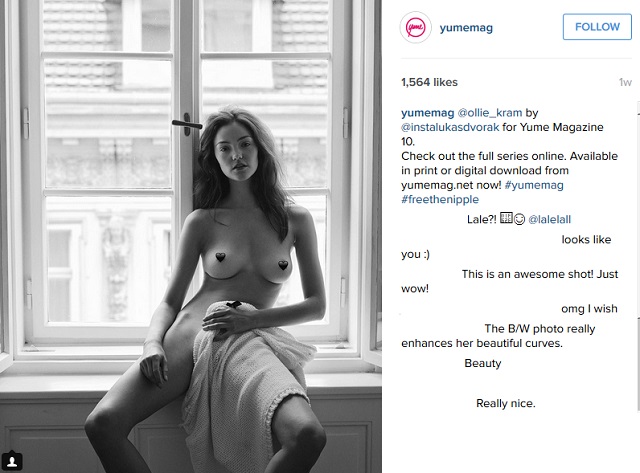Click the 'B/W photo really enhances' comment
The image size is (640, 473).
pyautogui.click(x=498, y=336)
